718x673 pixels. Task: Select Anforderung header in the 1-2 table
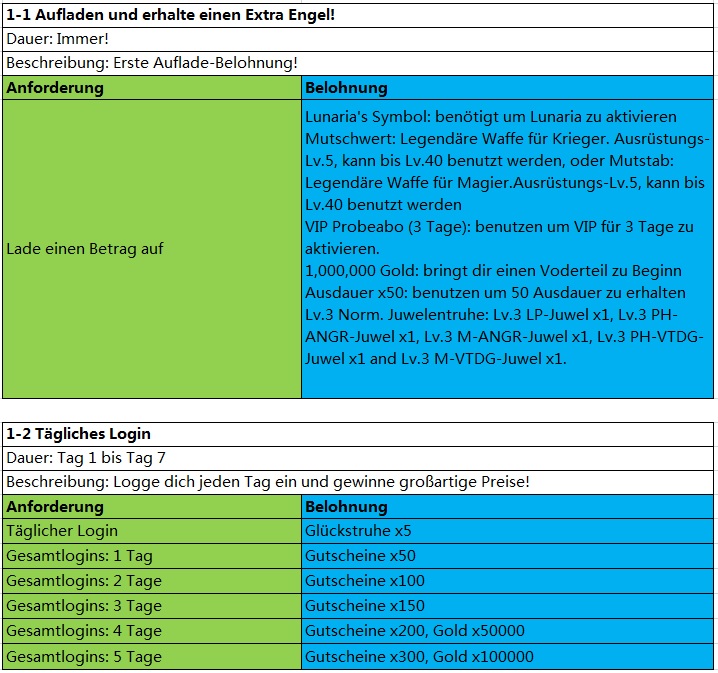[x=55, y=507]
